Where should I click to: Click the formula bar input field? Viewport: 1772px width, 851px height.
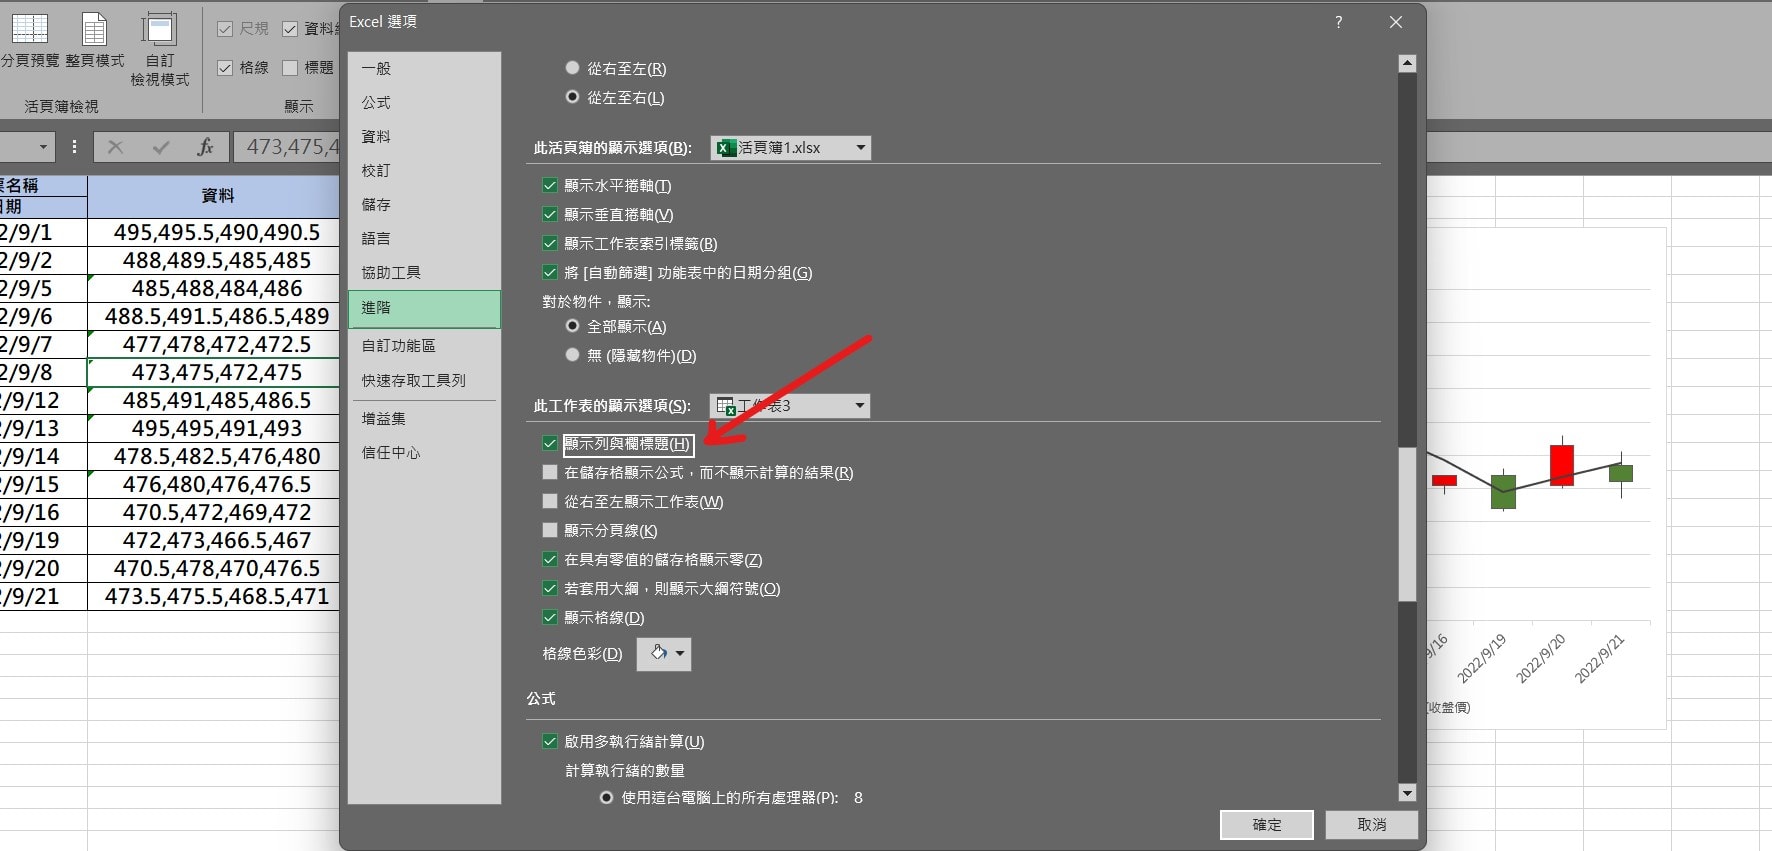pos(288,147)
